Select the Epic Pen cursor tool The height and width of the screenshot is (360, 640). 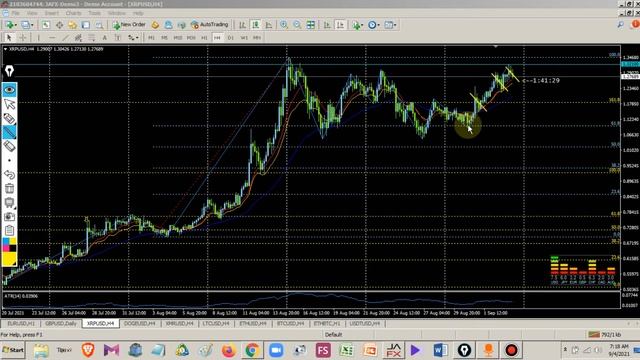[x=9, y=104]
